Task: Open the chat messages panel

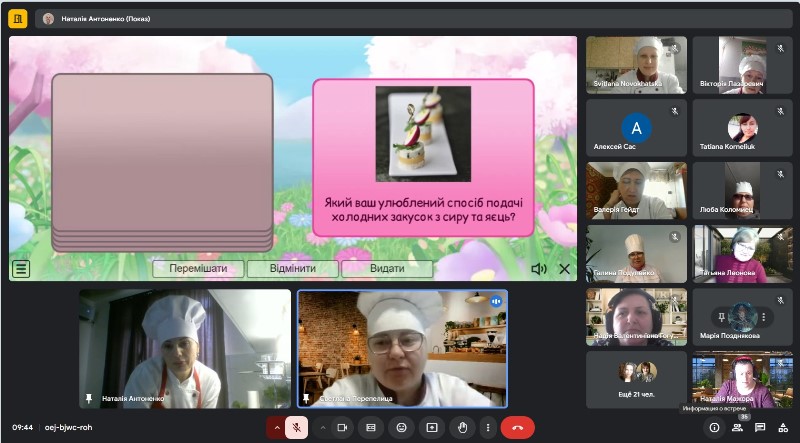Action: [x=760, y=428]
